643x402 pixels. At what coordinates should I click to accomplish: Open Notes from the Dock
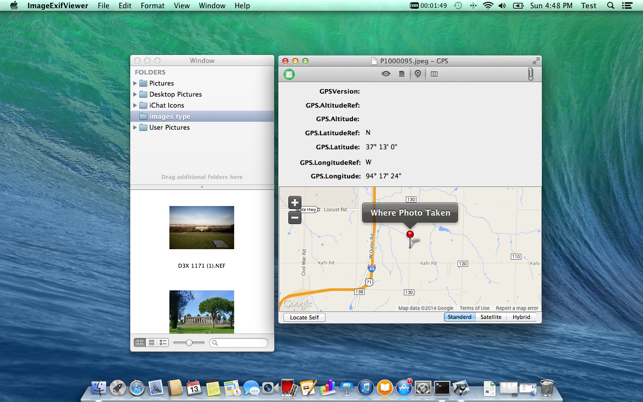pos(213,387)
